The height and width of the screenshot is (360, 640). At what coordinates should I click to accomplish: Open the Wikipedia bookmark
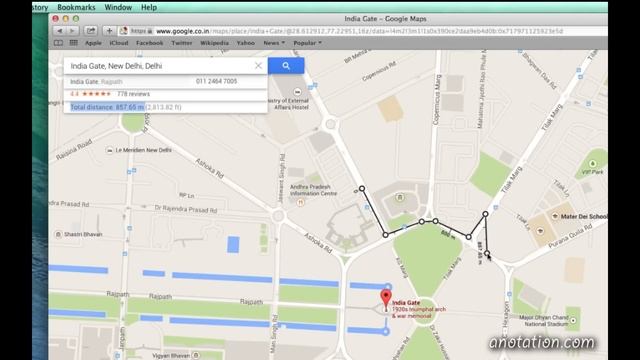(x=214, y=43)
